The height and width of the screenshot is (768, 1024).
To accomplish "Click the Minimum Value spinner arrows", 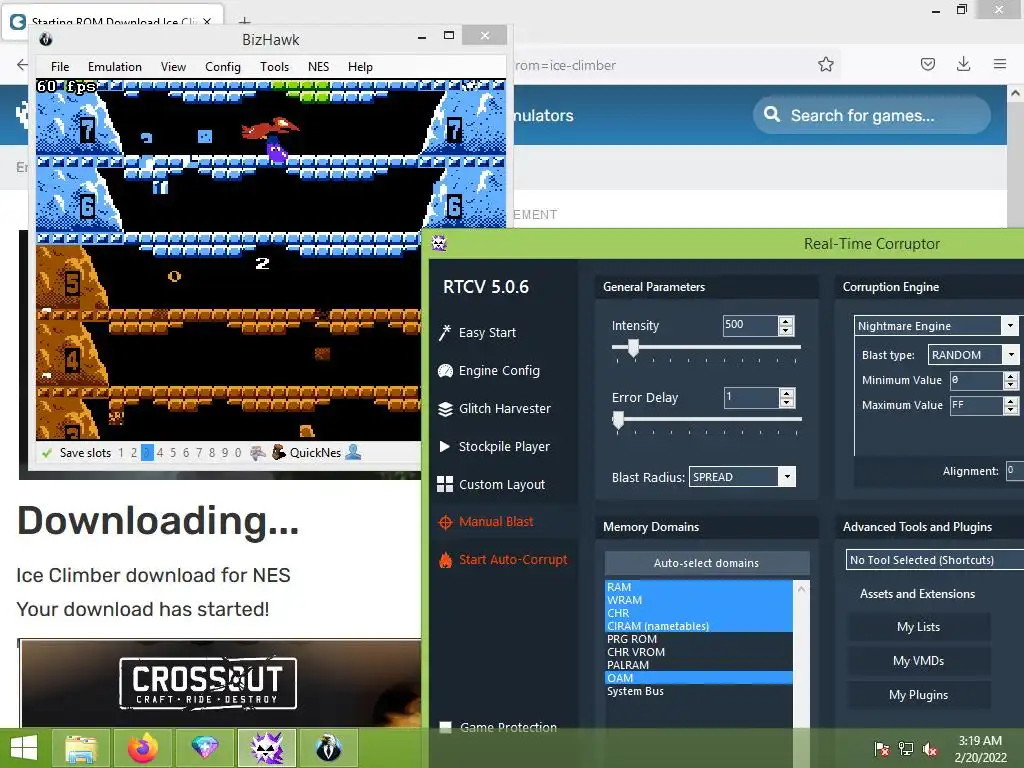I will click(x=1010, y=380).
